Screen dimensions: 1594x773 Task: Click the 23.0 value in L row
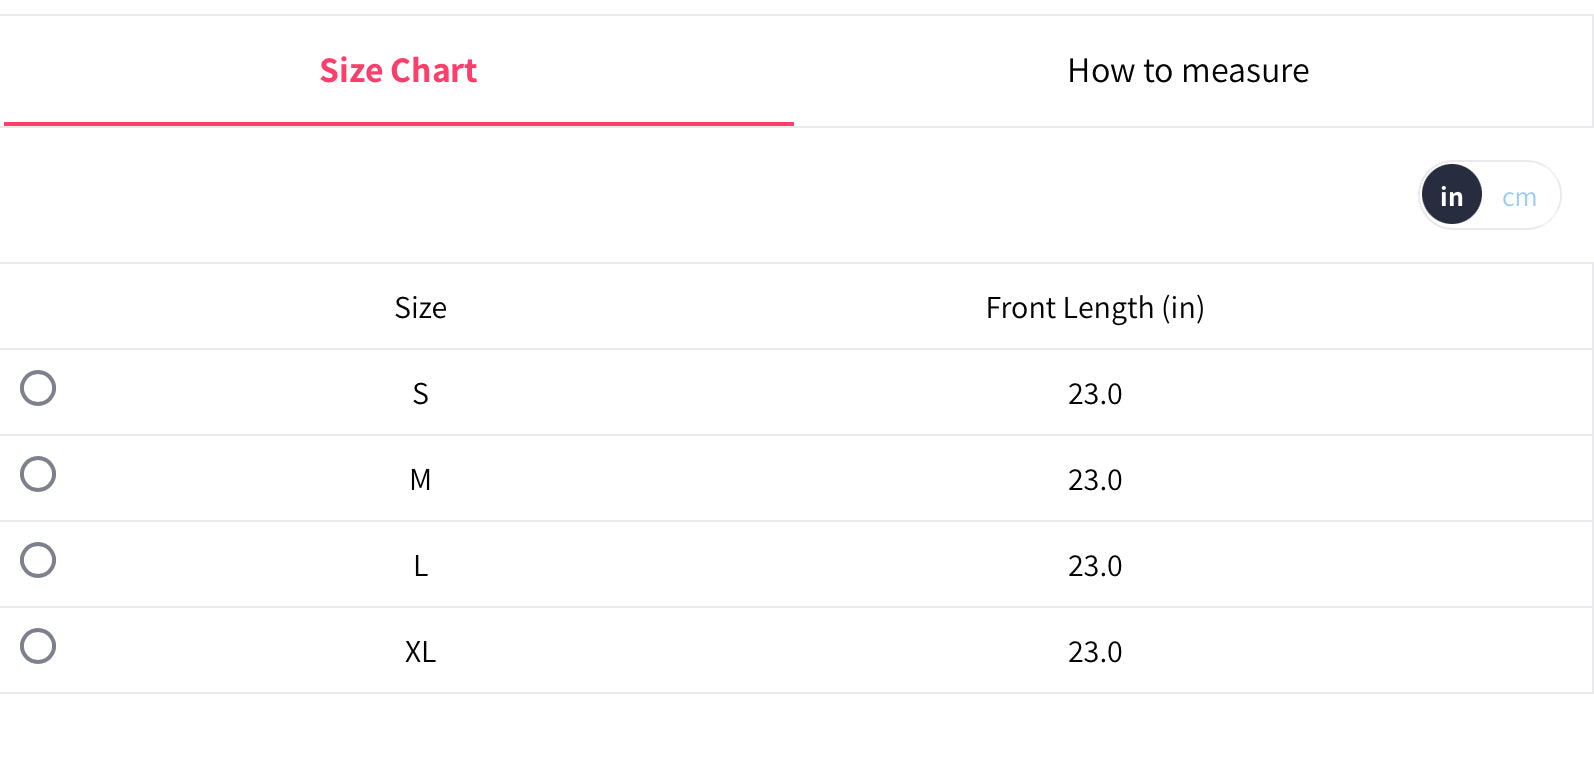tap(1095, 566)
